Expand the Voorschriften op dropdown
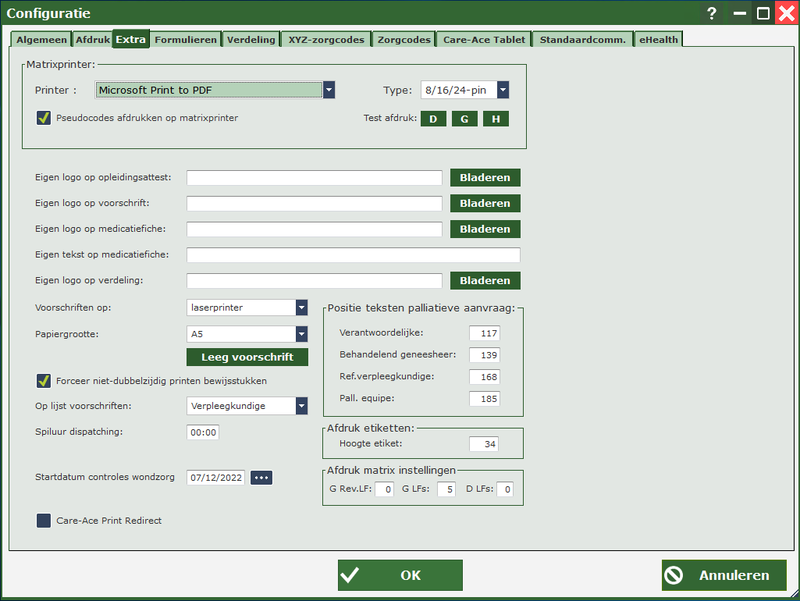 (301, 308)
